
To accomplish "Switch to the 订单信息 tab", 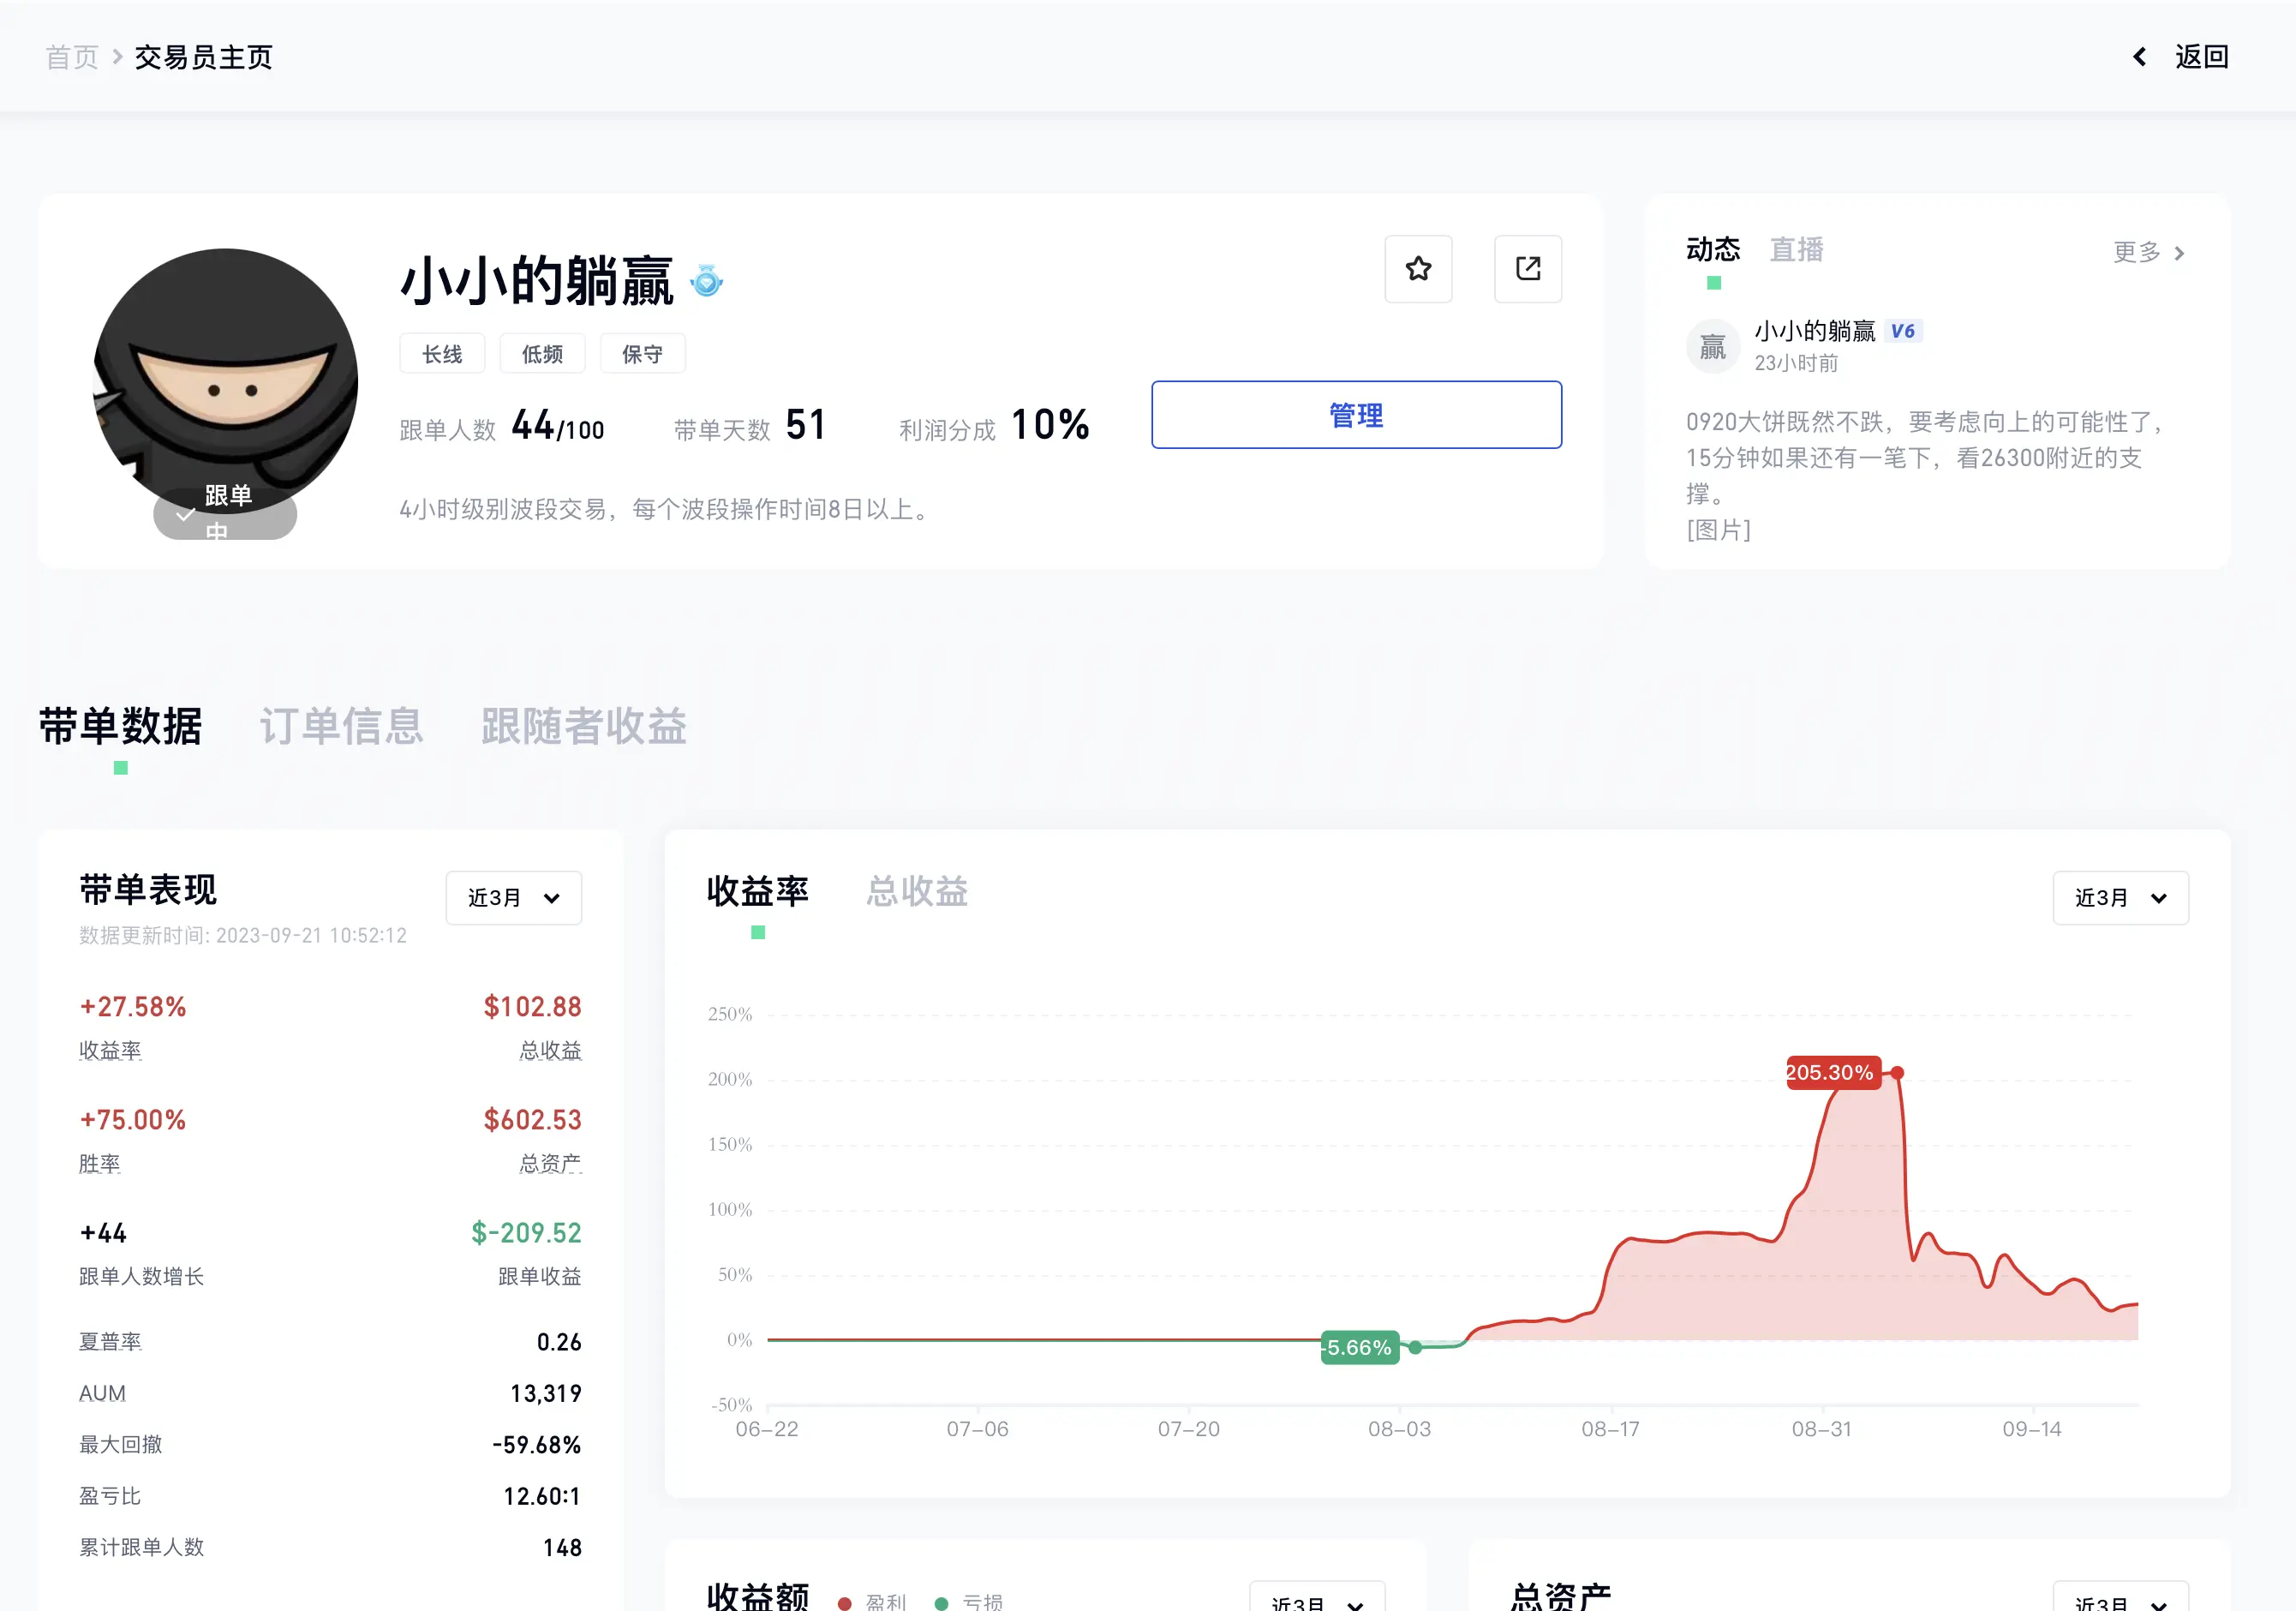I will [341, 726].
